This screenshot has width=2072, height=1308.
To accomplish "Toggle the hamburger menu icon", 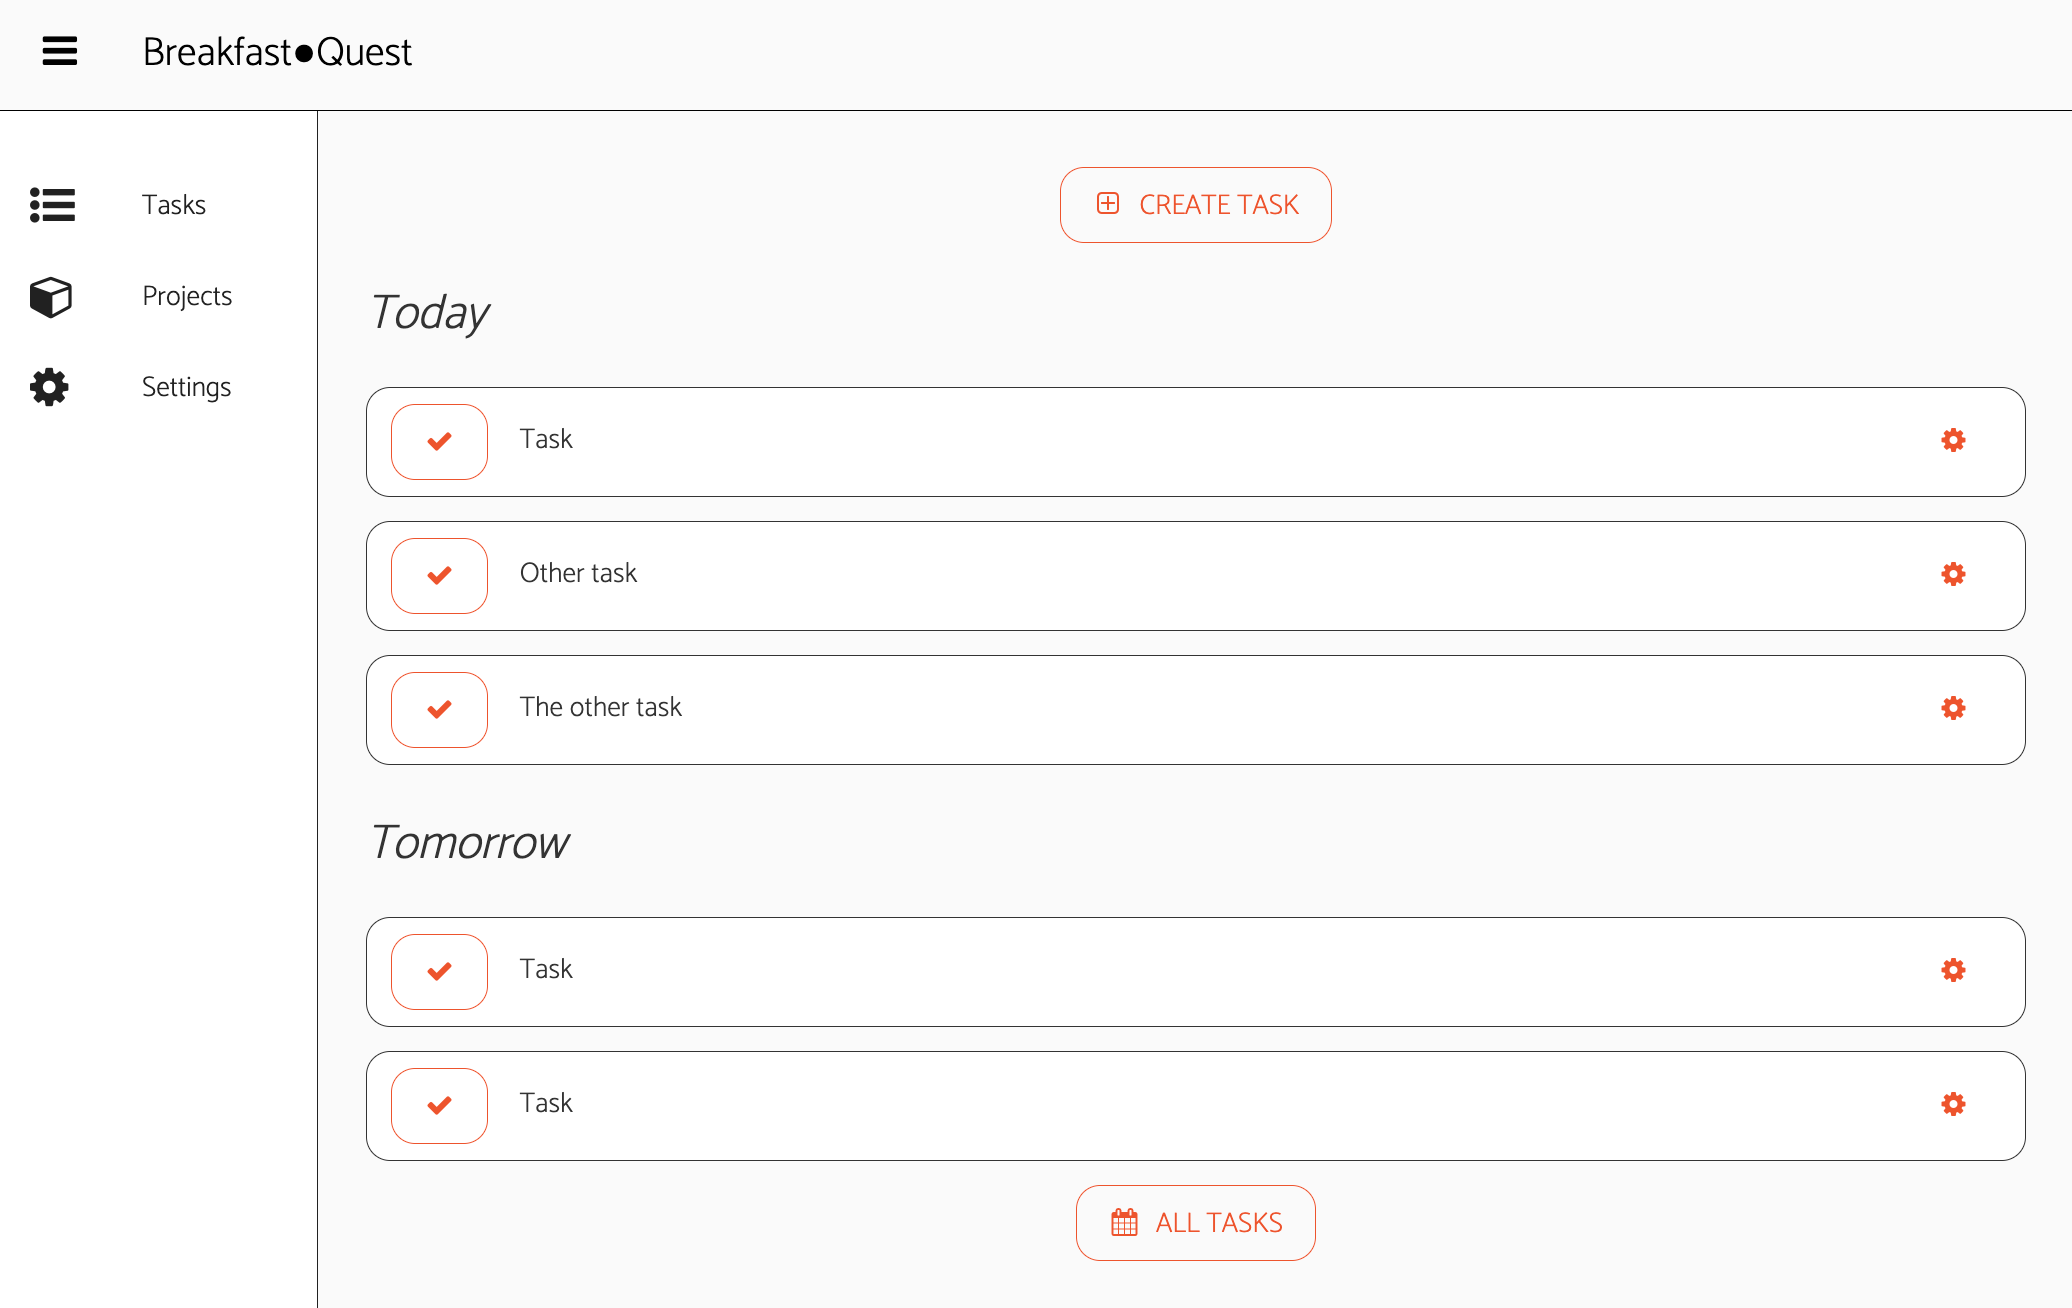I will (60, 51).
